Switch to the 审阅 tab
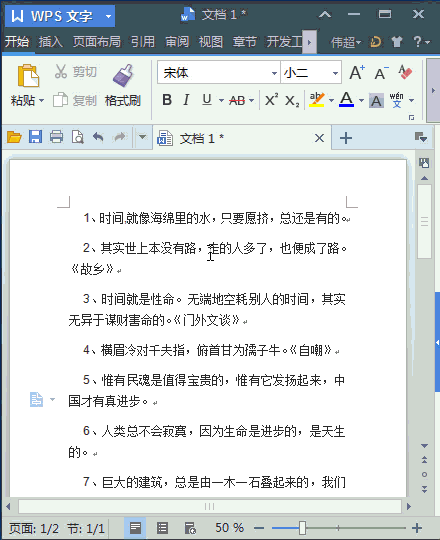440x540 pixels. pos(177,42)
